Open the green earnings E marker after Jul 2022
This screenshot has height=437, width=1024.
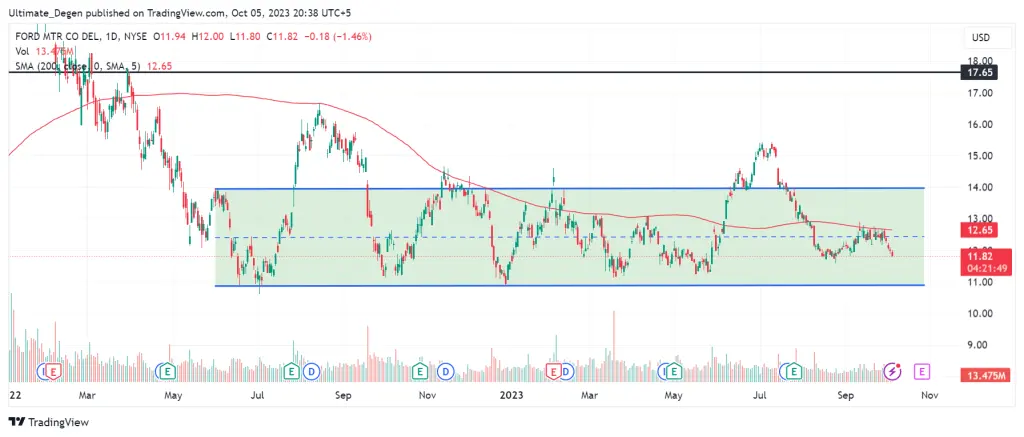pyautogui.click(x=292, y=372)
